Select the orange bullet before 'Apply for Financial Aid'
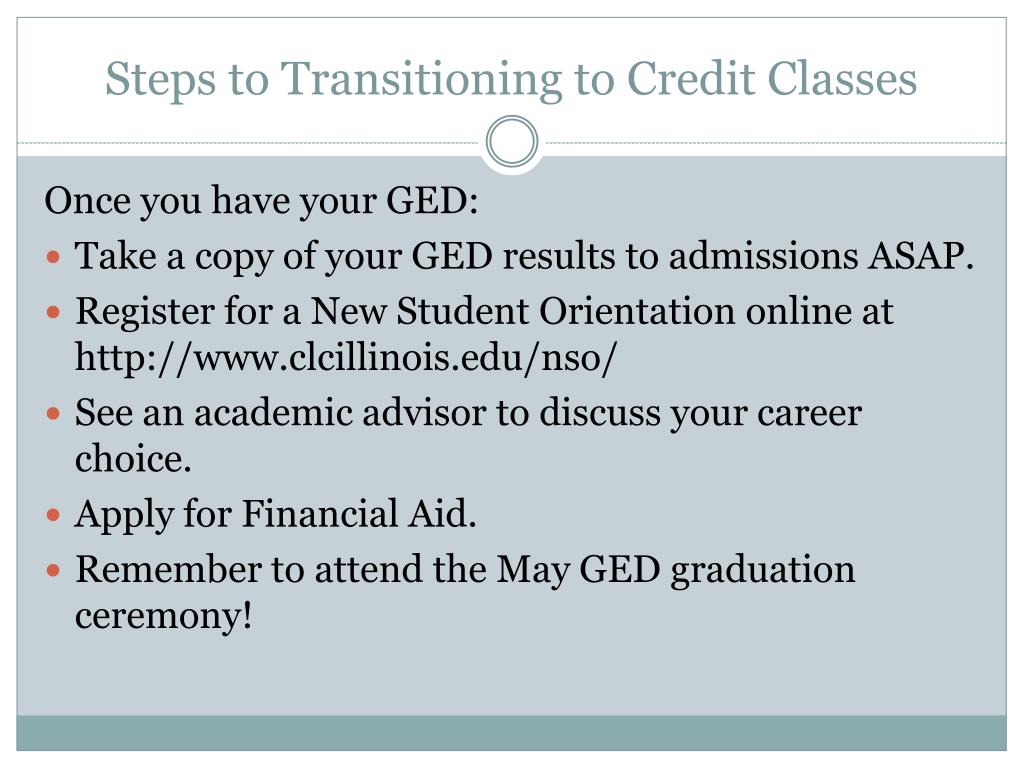Image resolution: width=1024 pixels, height=768 pixels. [54, 515]
